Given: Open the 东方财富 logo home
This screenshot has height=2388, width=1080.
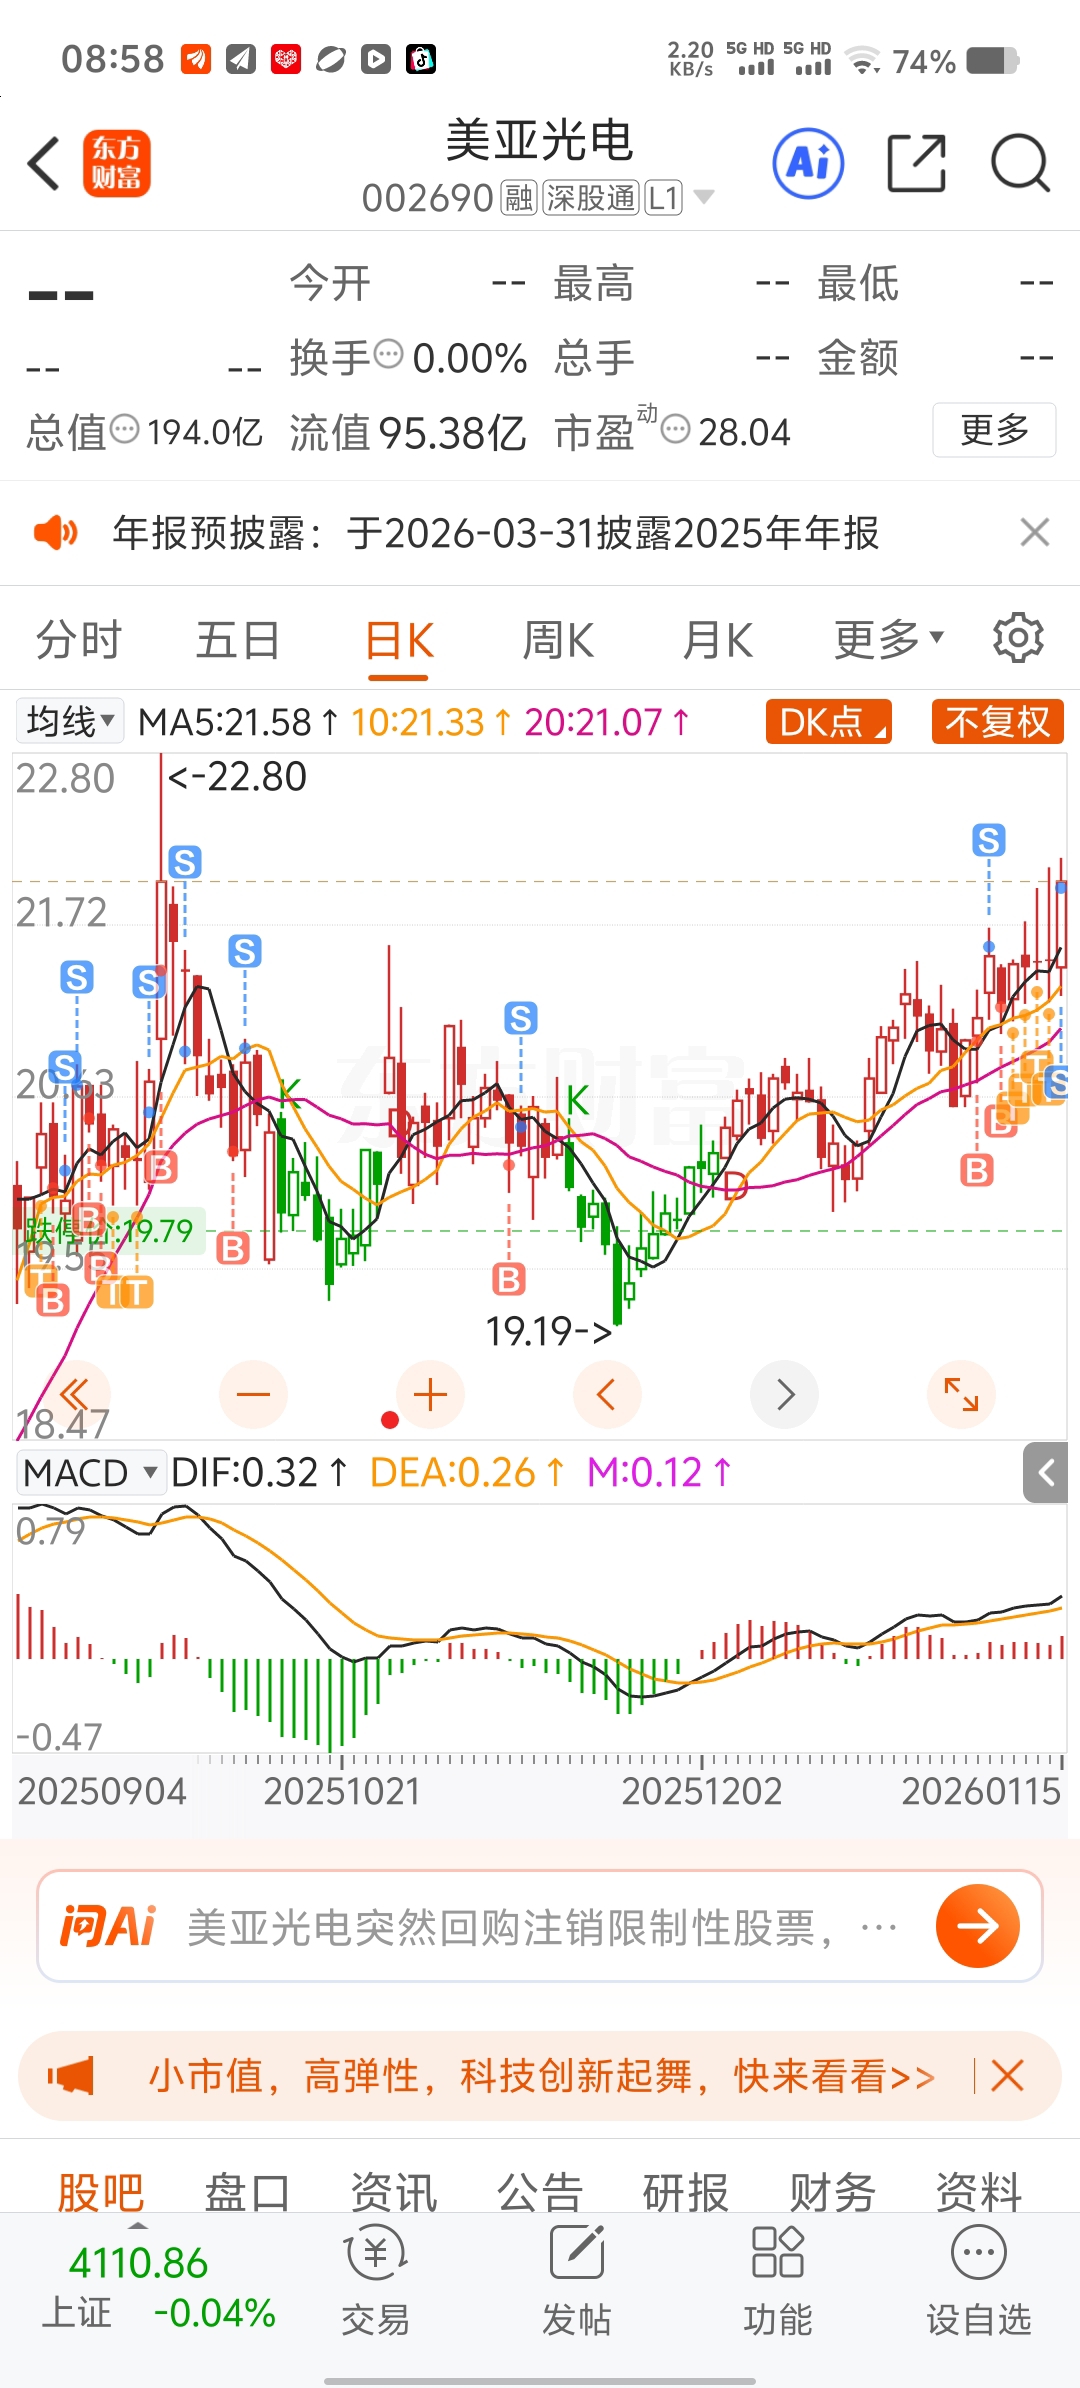Looking at the screenshot, I should (x=117, y=163).
